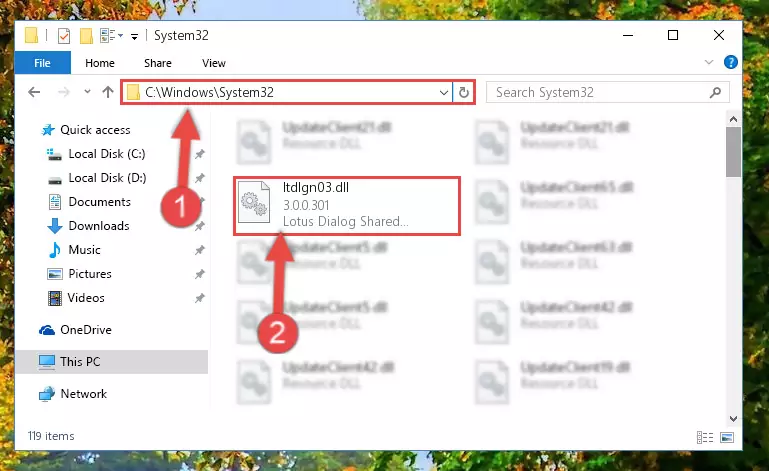Switch to the Home ribbon tab
The image size is (769, 471).
[100, 63]
